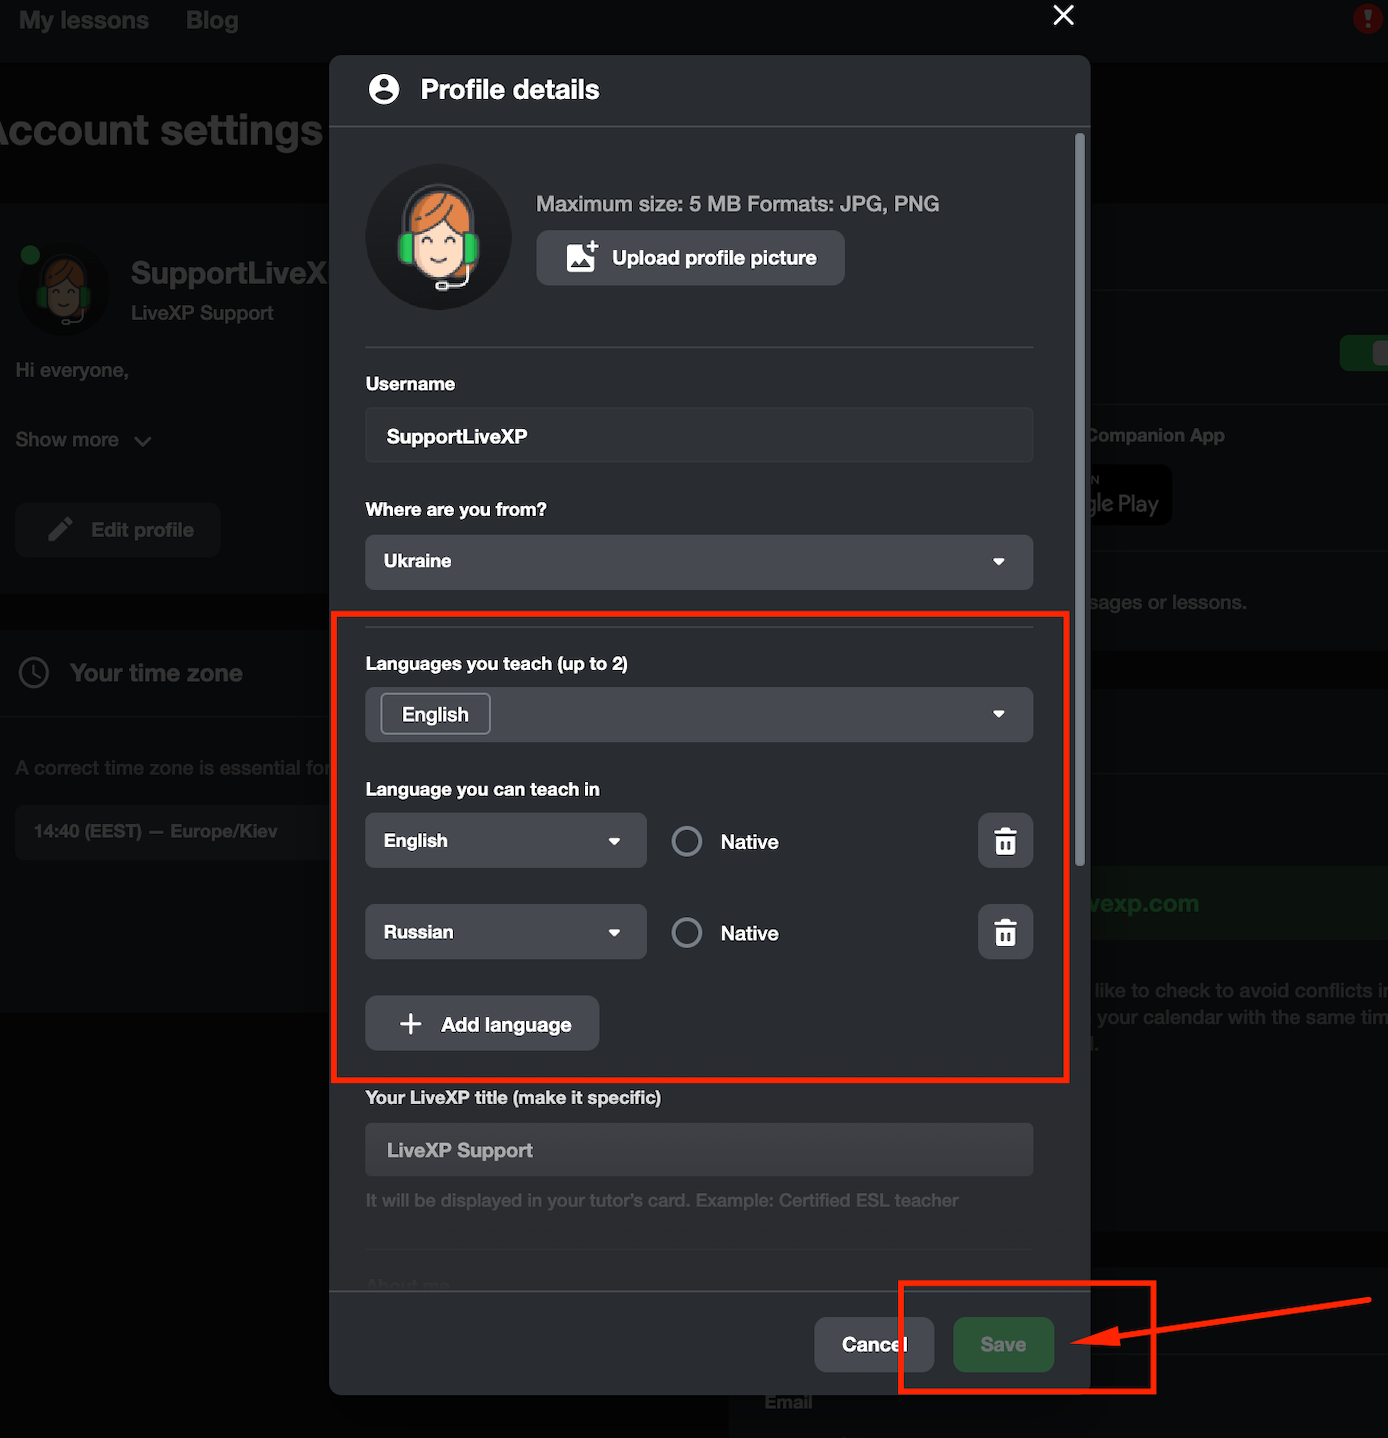Delete the Russian teaching language row

(x=1005, y=932)
